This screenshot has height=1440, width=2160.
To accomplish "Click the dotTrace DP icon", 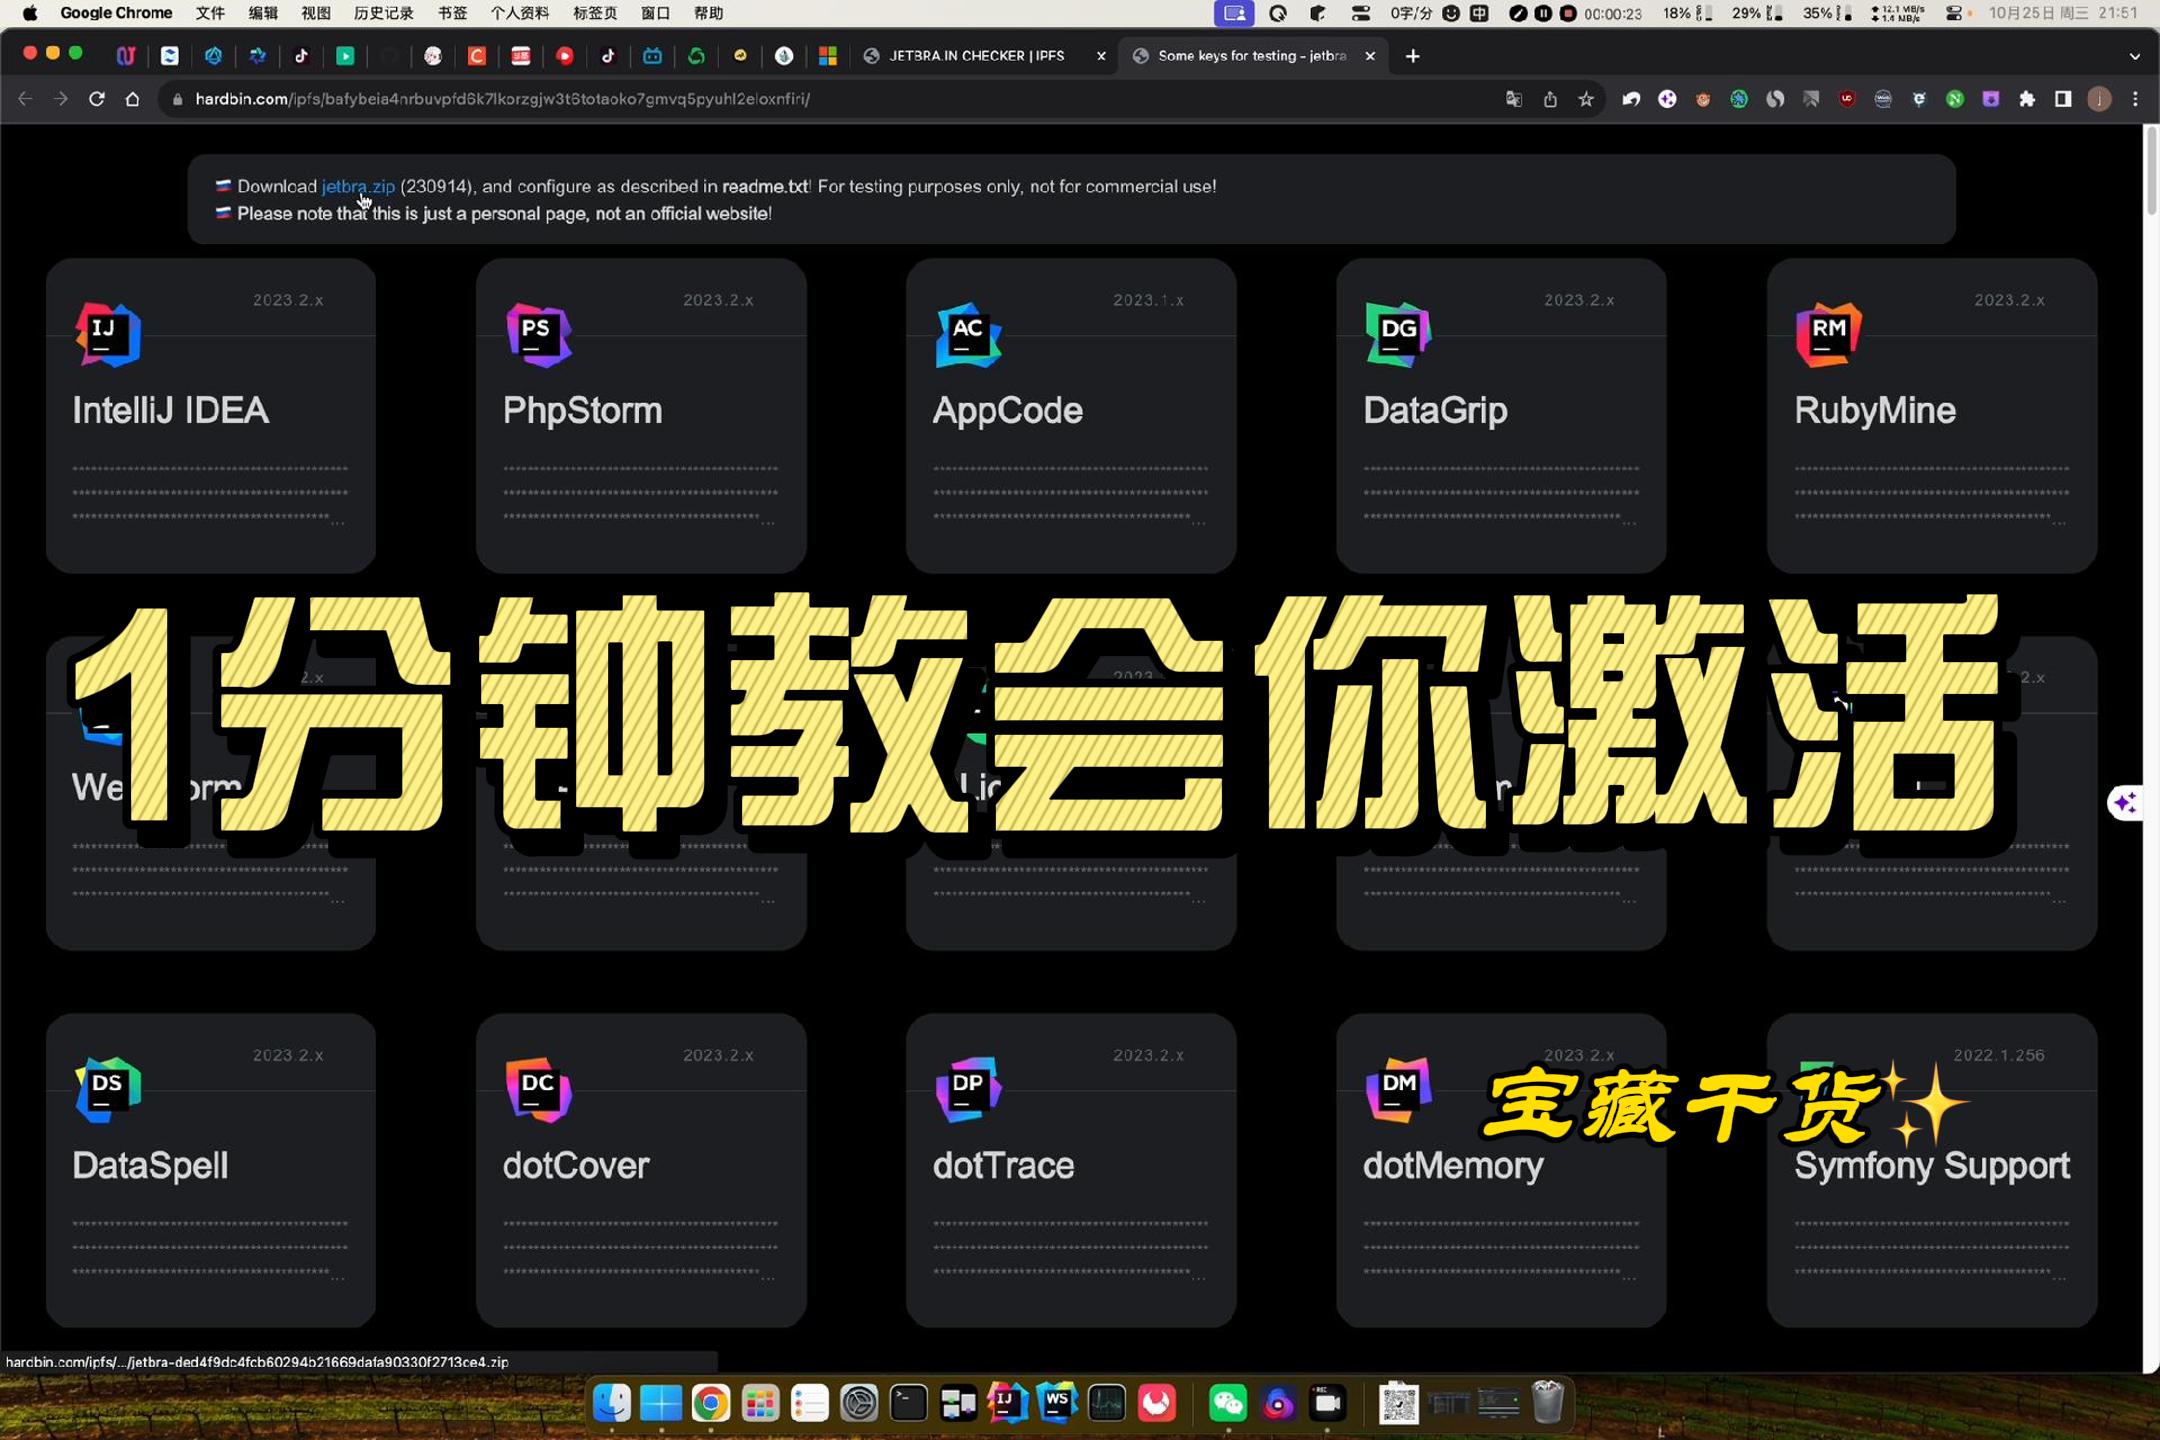I will [x=968, y=1090].
